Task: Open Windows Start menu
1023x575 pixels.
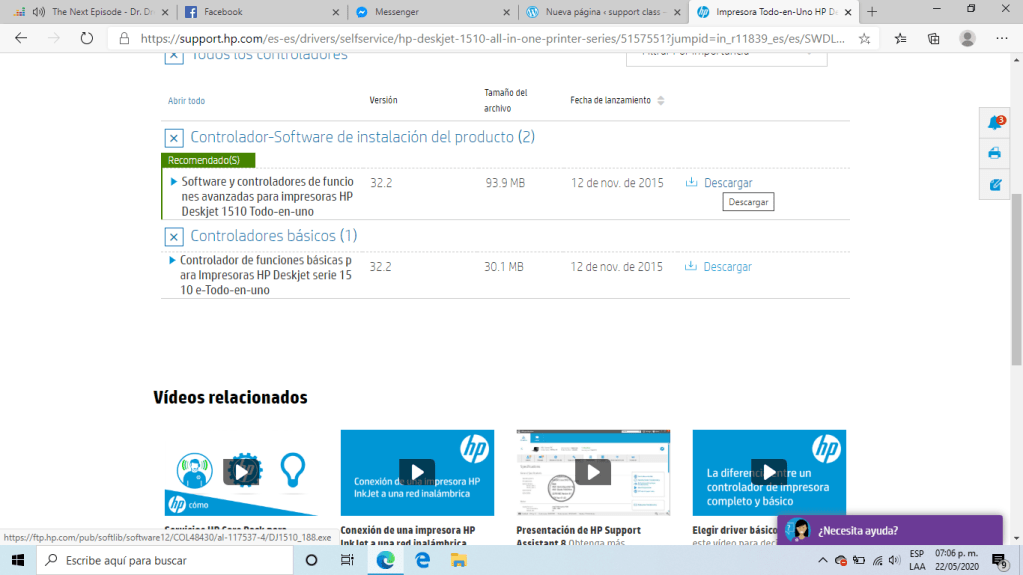Action: pyautogui.click(x=18, y=560)
